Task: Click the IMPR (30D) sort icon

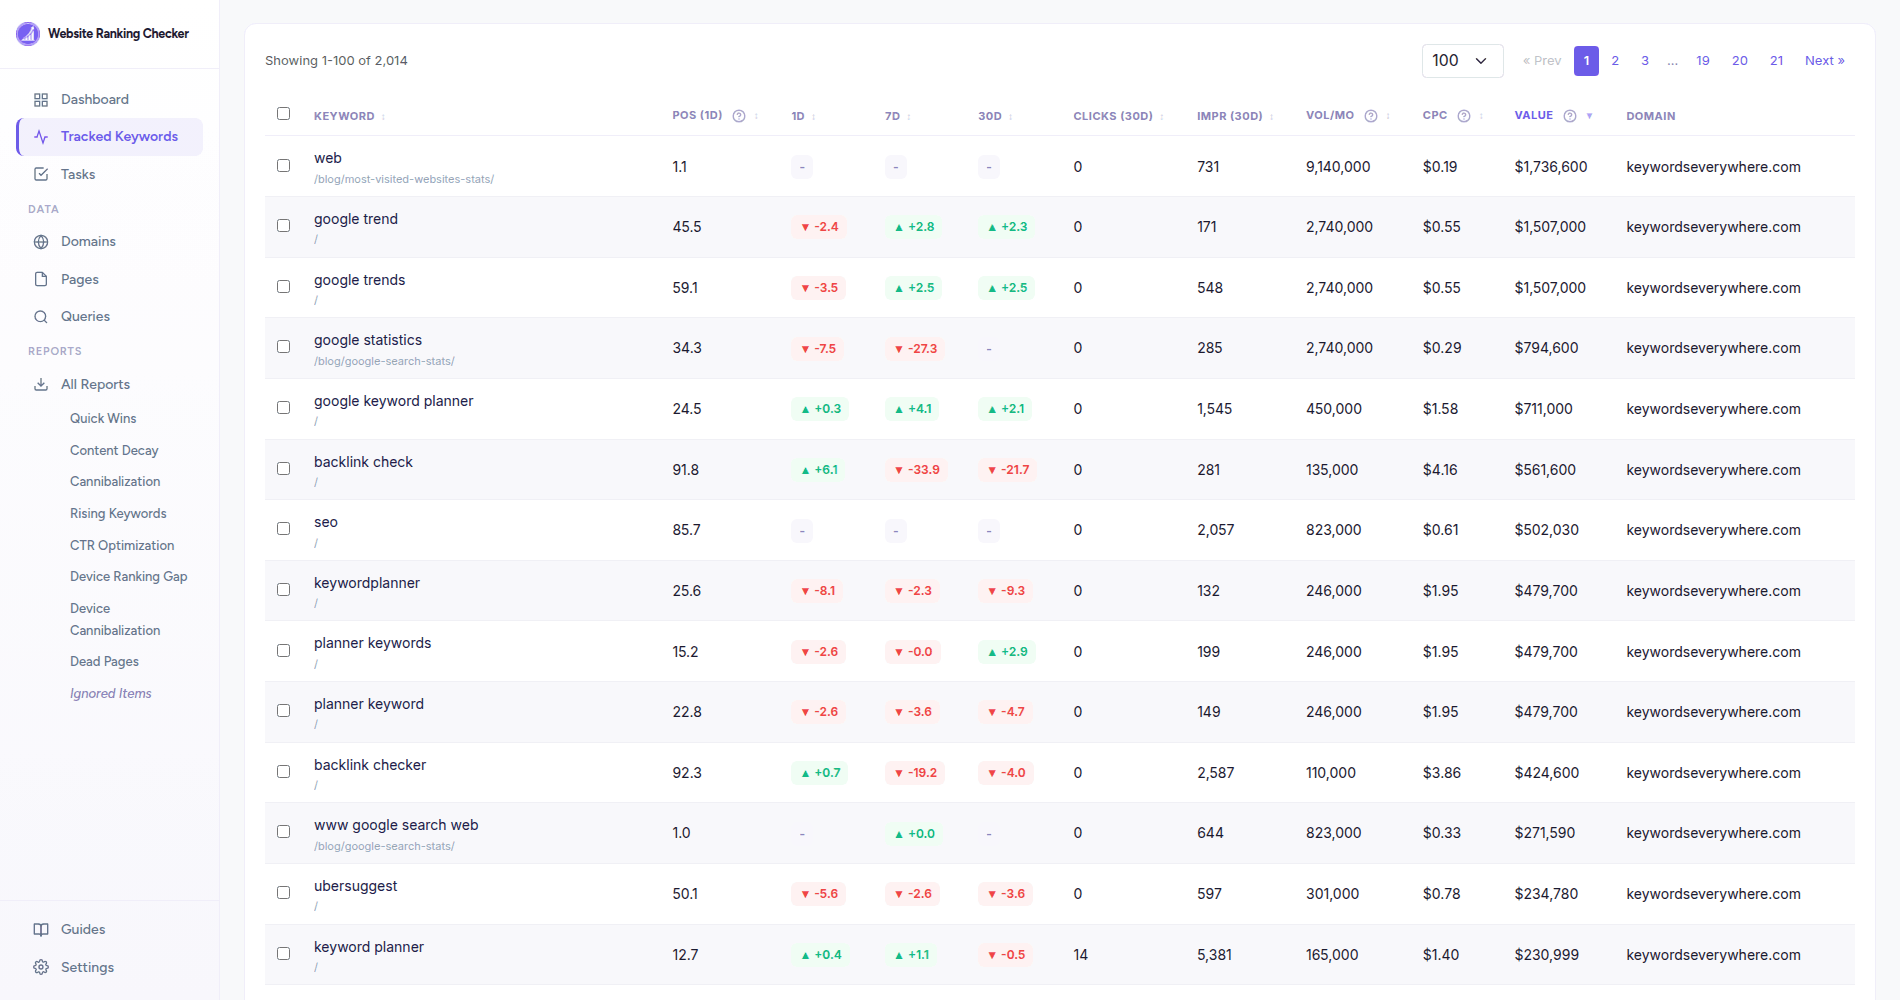Action: pos(1272,117)
